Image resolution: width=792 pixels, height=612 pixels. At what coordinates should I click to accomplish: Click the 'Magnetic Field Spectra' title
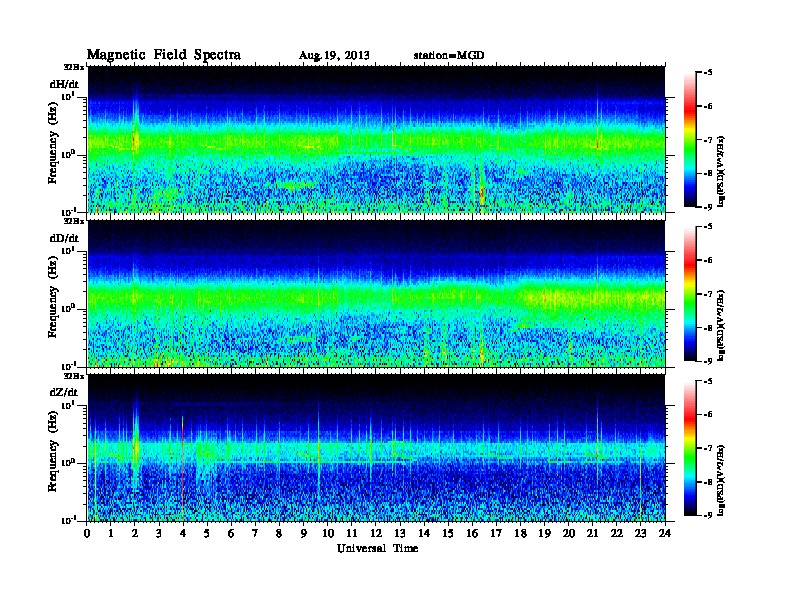tap(164, 55)
